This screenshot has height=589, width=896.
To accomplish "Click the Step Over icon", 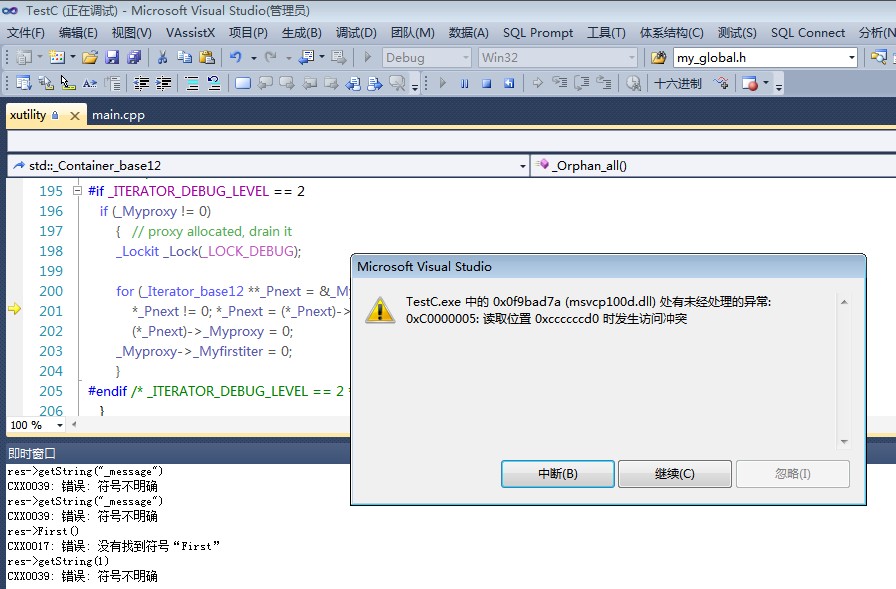I will pos(582,83).
